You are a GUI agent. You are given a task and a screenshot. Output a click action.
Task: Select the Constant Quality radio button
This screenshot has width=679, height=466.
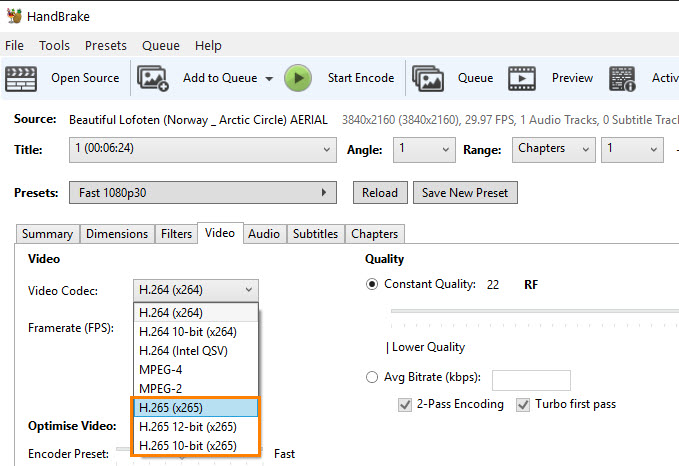372,285
